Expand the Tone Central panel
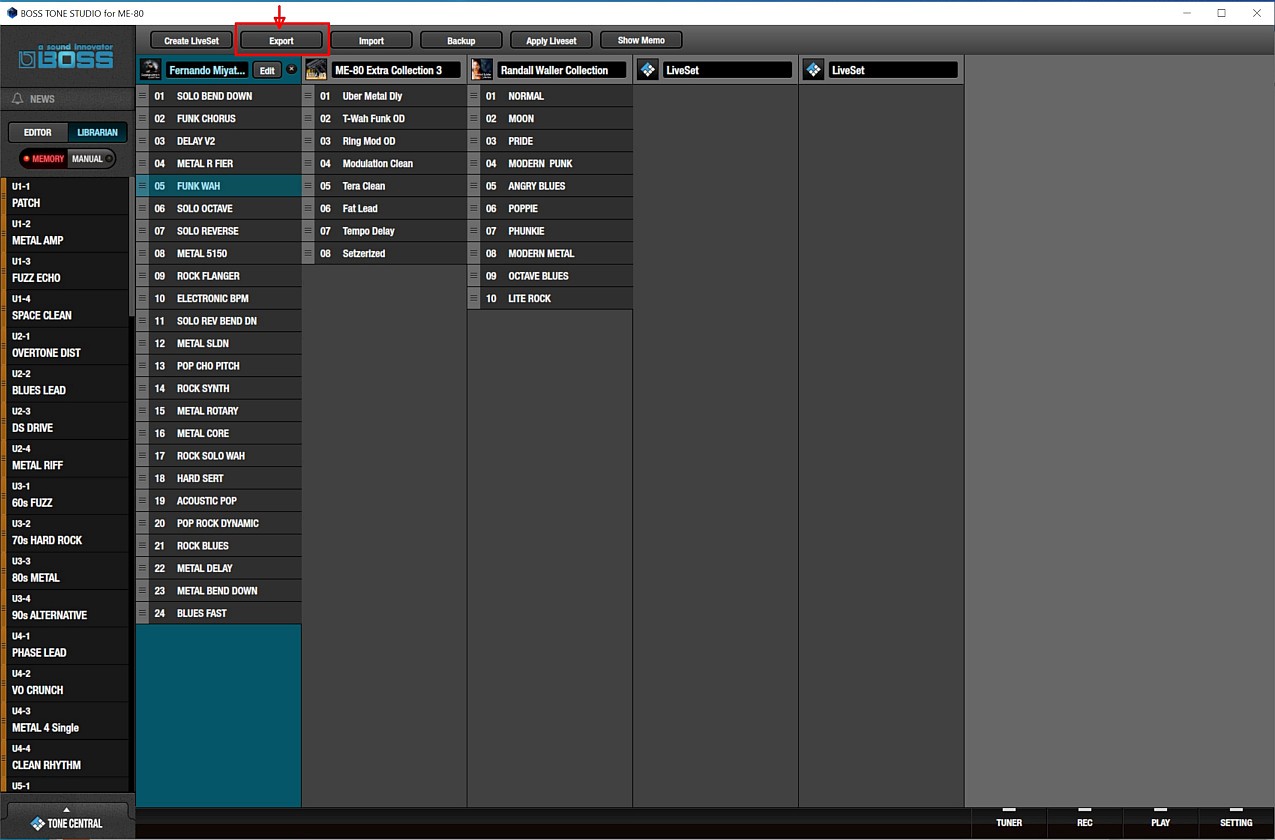 pyautogui.click(x=66, y=819)
